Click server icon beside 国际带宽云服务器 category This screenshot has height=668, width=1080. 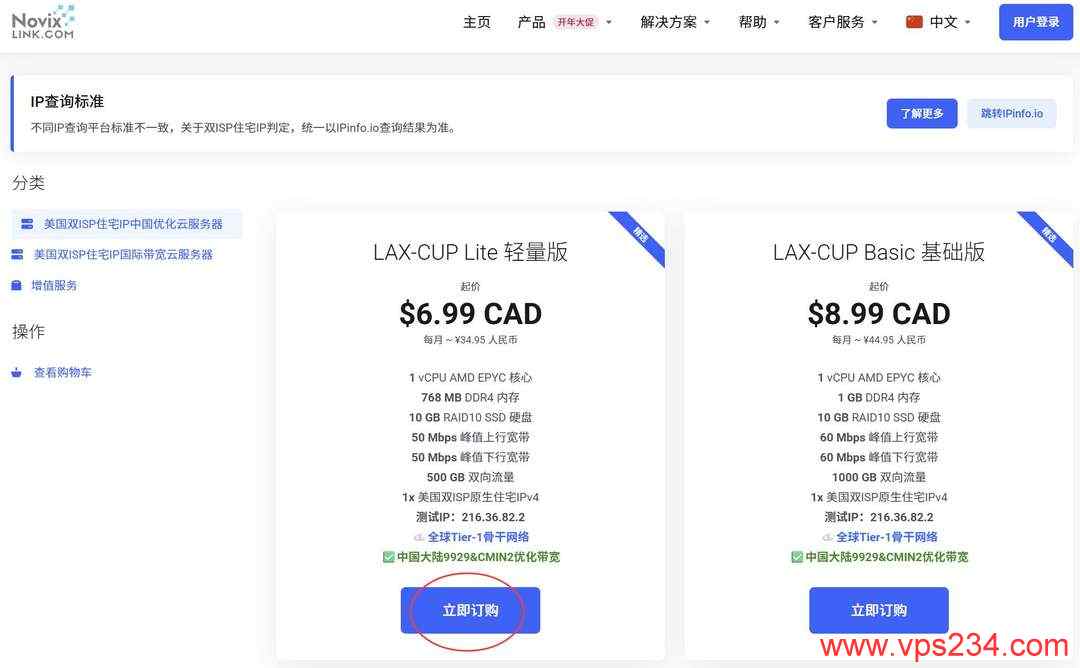coord(17,254)
